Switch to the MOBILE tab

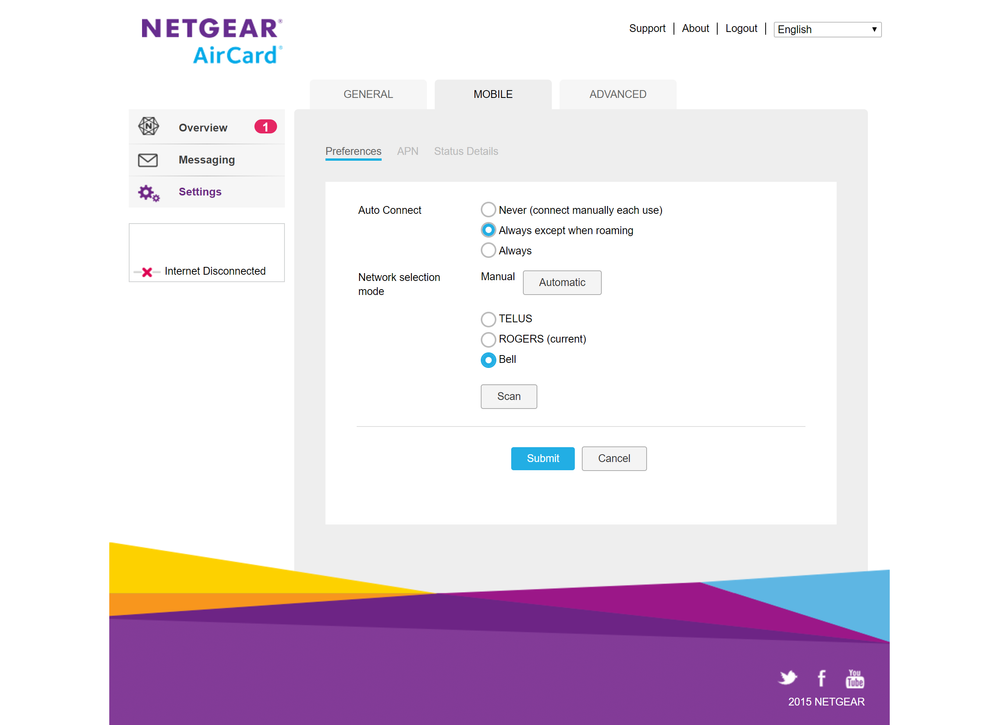(492, 94)
